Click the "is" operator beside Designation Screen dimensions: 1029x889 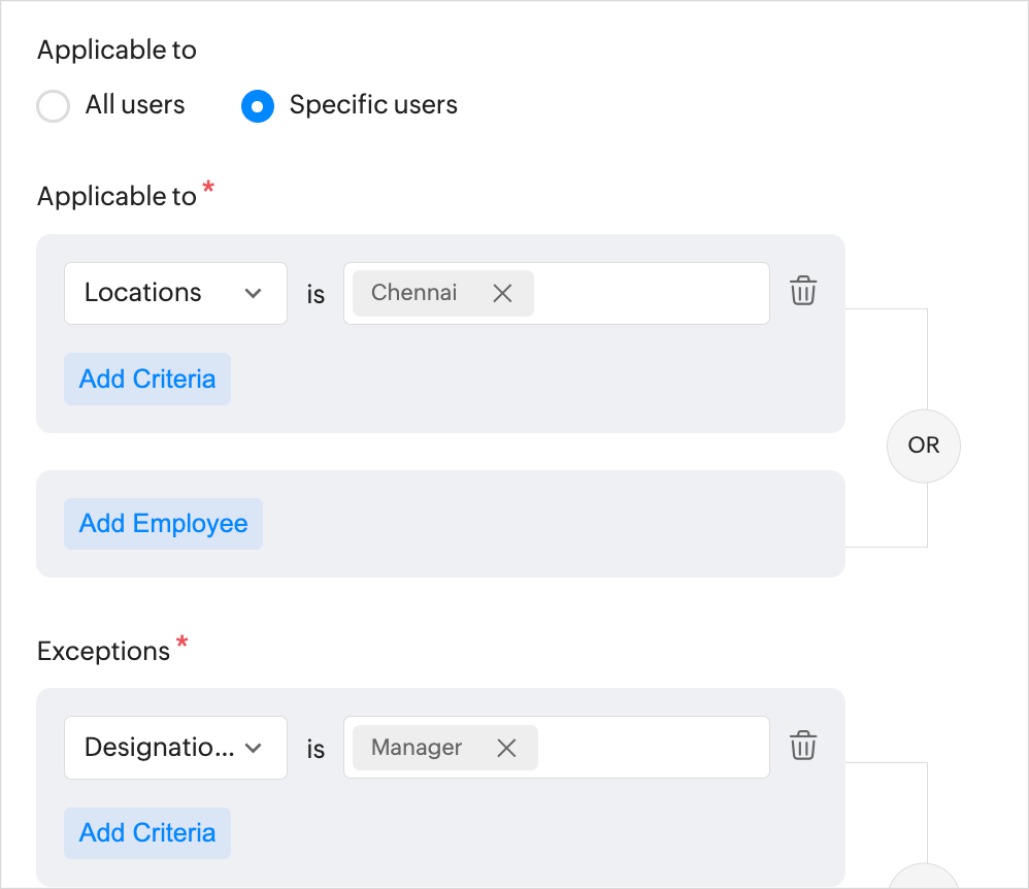click(316, 748)
